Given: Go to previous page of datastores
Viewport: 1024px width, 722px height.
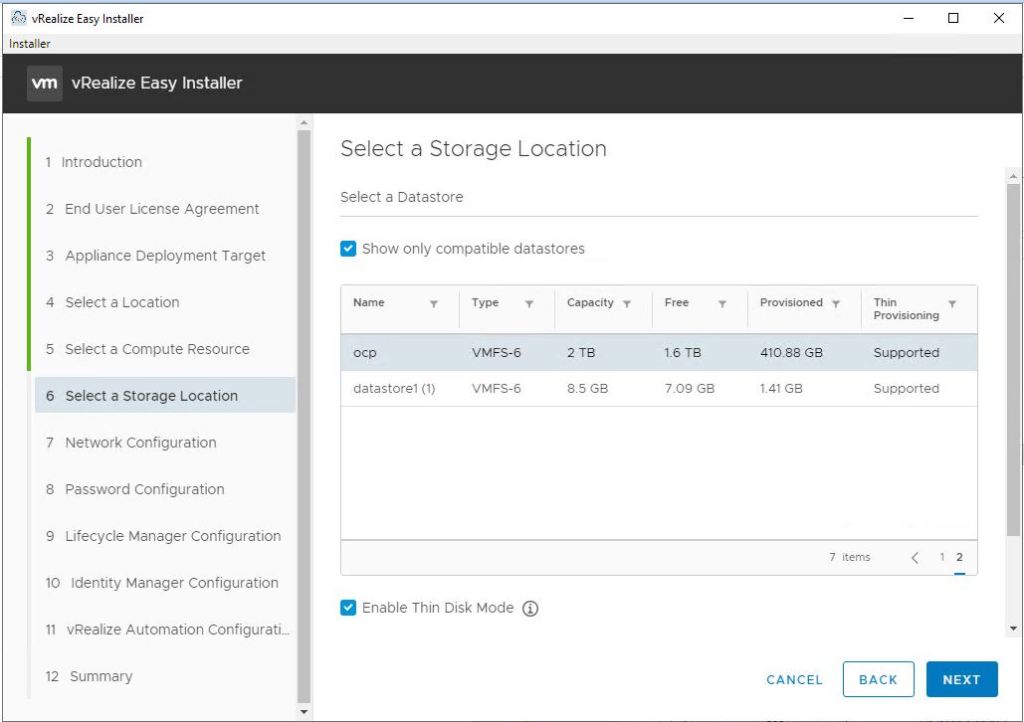Looking at the screenshot, I should (914, 558).
